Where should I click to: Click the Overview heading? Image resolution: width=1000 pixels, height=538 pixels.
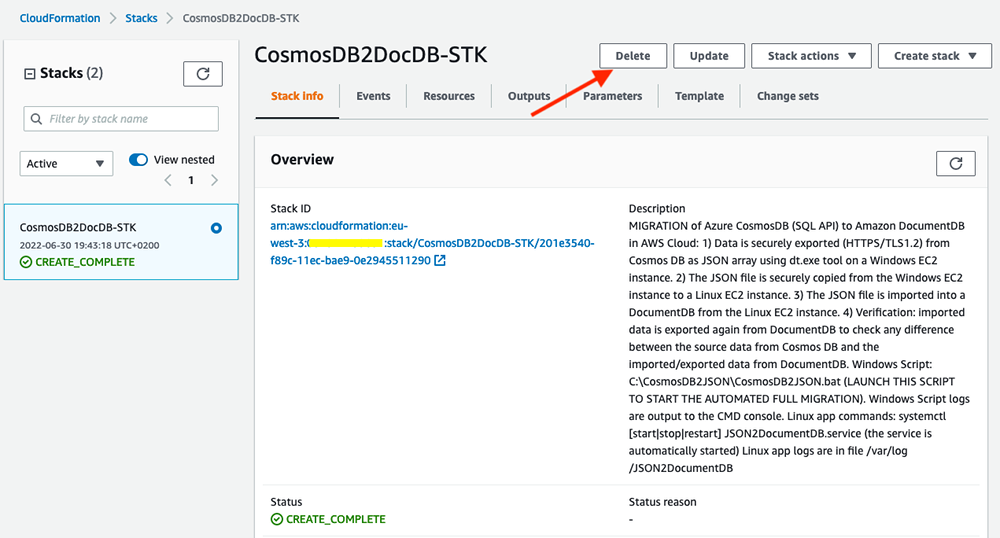coord(302,159)
